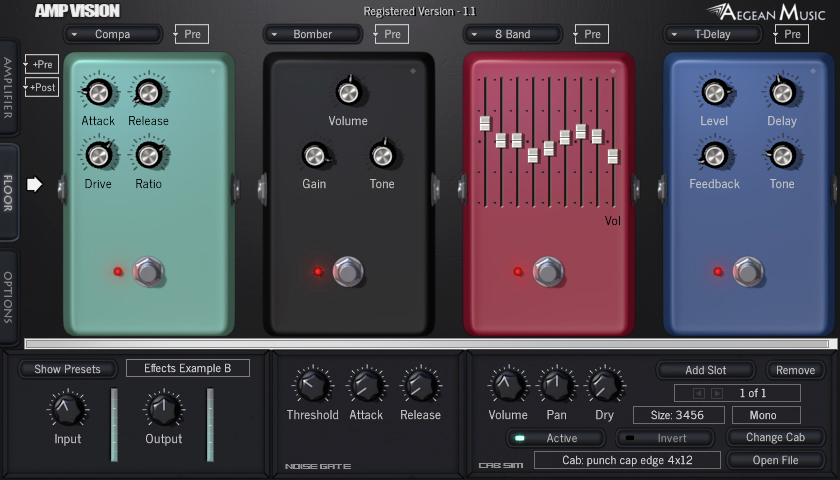840x480 pixels.
Task: Toggle the Mono cab mode button
Action: pos(766,415)
